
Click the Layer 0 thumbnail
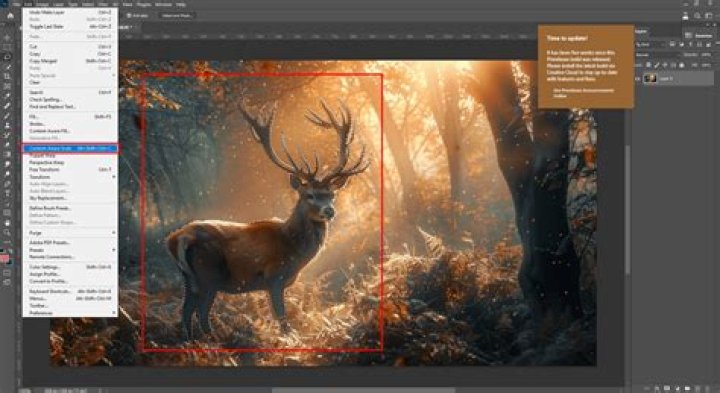pyautogui.click(x=650, y=79)
